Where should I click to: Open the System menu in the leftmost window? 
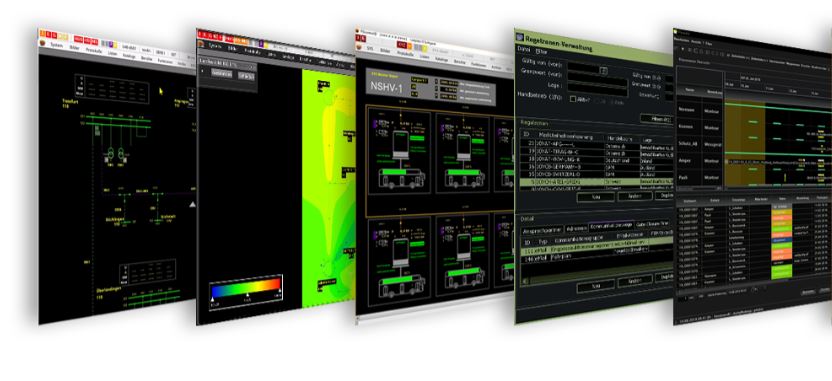[56, 45]
